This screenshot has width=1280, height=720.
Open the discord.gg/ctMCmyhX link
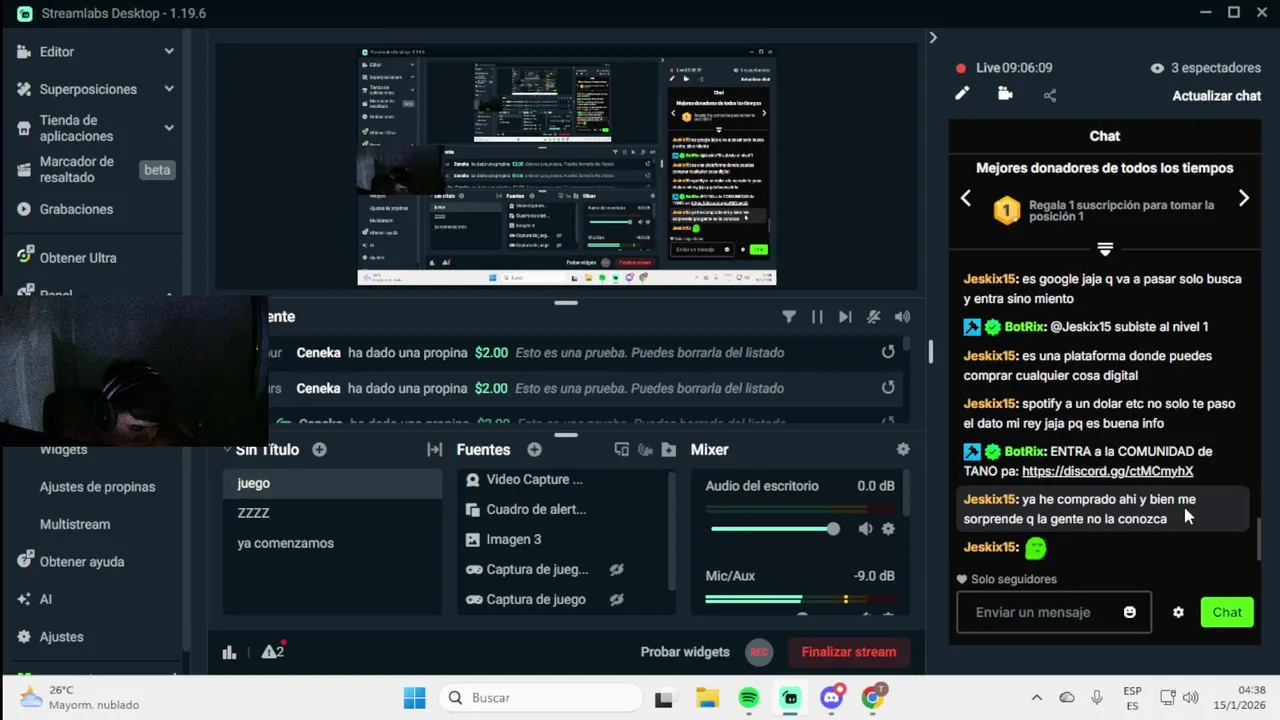pyautogui.click(x=1108, y=471)
